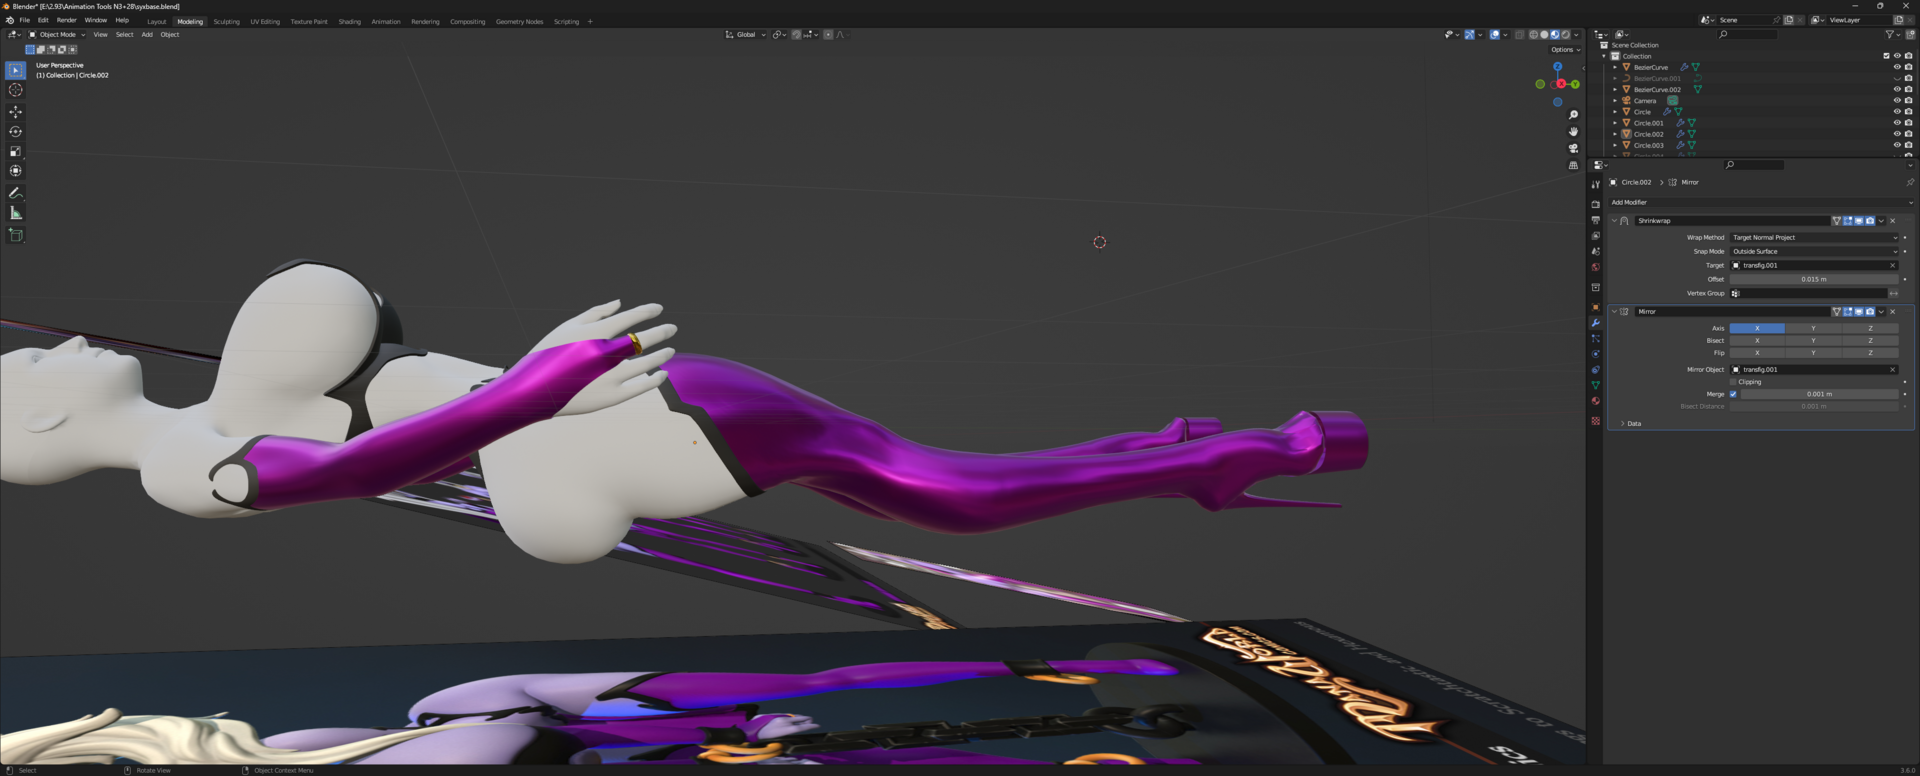The width and height of the screenshot is (1920, 776).
Task: Open World properties tab icon
Action: 1595,267
